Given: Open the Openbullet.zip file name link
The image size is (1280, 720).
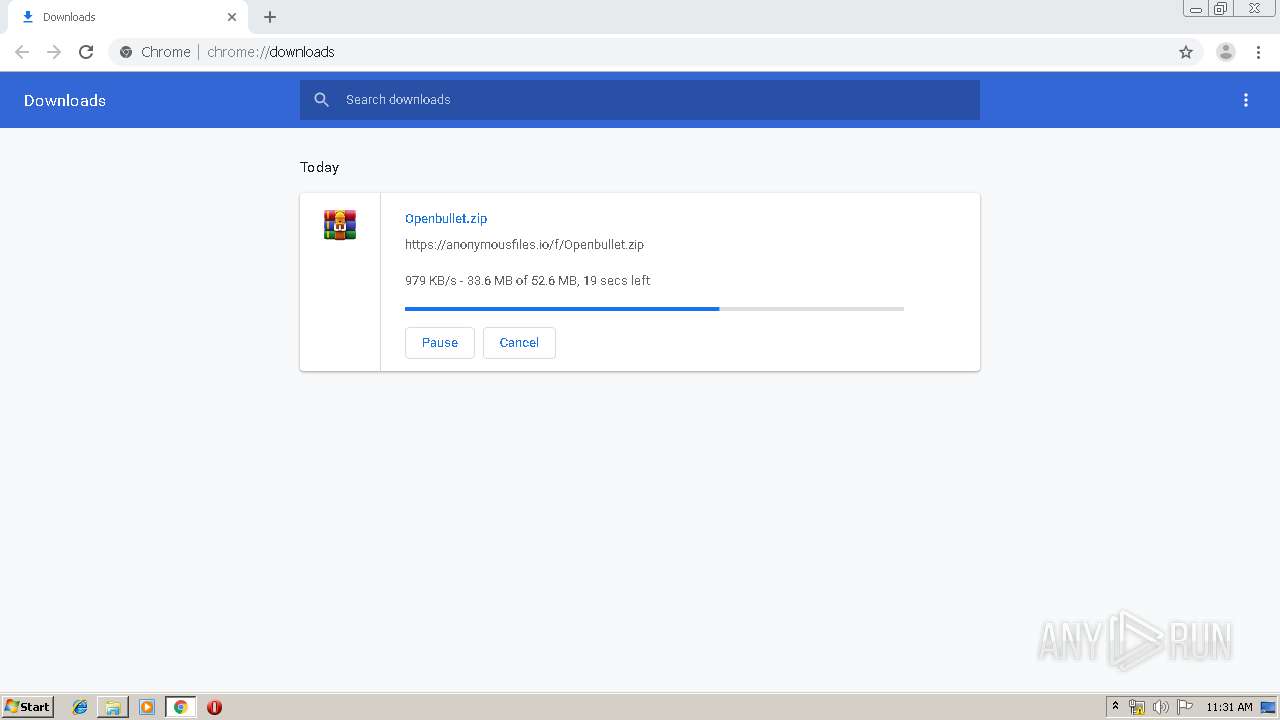Looking at the screenshot, I should 446,219.
